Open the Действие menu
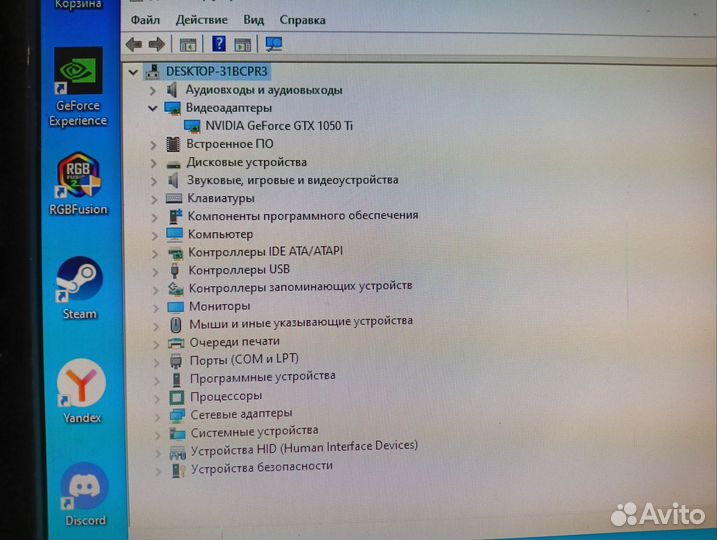Screen dimensions: 717x540 (x=201, y=19)
